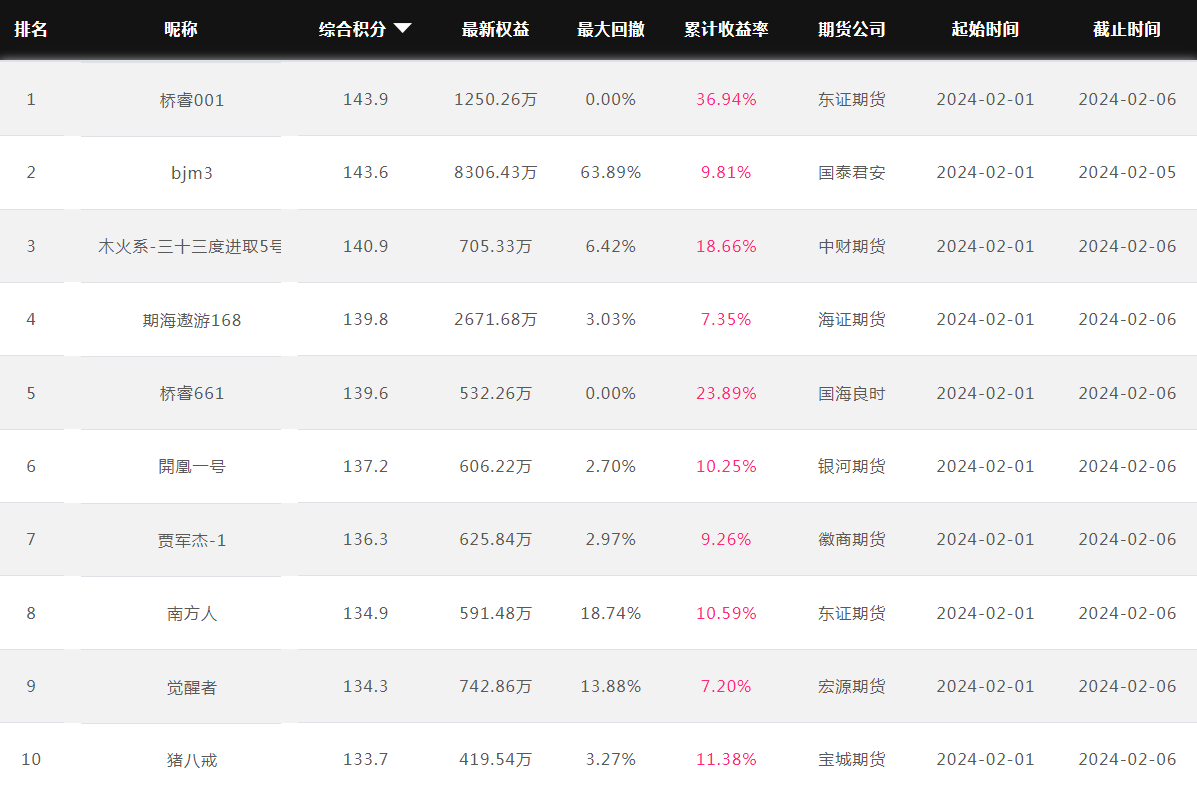The image size is (1197, 795).
Task: Select company 宏源期货
Action: click(x=852, y=686)
